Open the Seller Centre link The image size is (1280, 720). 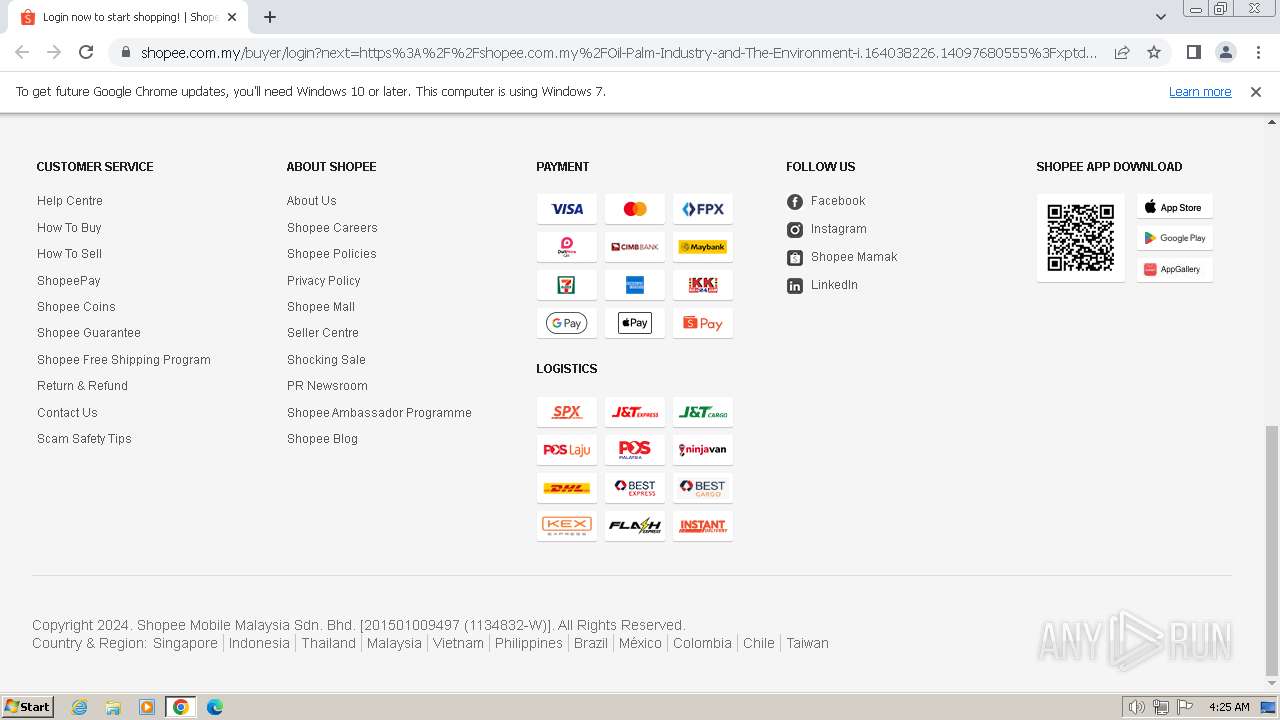[x=323, y=333]
